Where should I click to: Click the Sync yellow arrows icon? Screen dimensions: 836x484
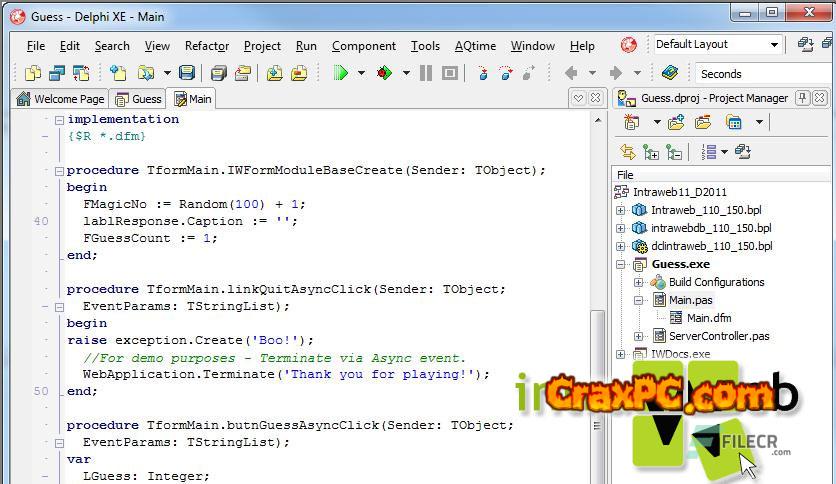coord(628,152)
